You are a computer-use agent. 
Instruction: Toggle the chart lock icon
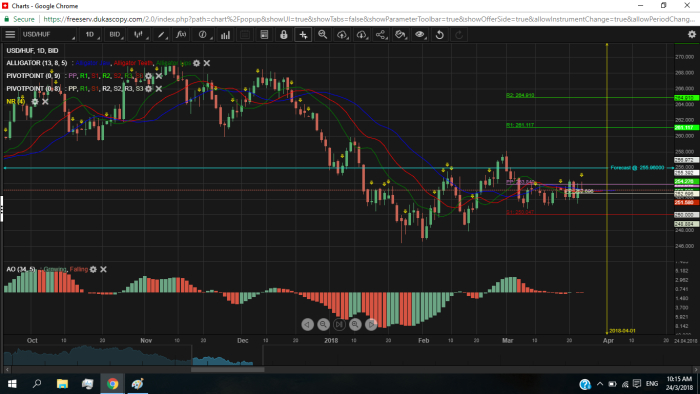pos(283,34)
